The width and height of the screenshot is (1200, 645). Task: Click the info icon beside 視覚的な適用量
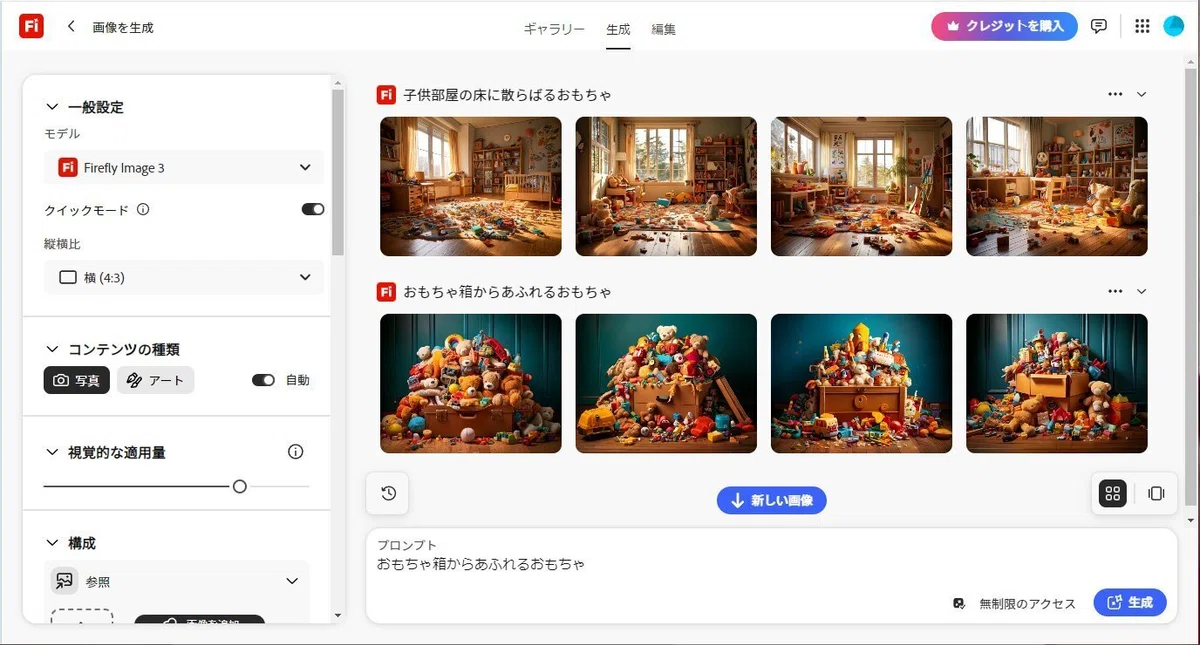point(295,452)
